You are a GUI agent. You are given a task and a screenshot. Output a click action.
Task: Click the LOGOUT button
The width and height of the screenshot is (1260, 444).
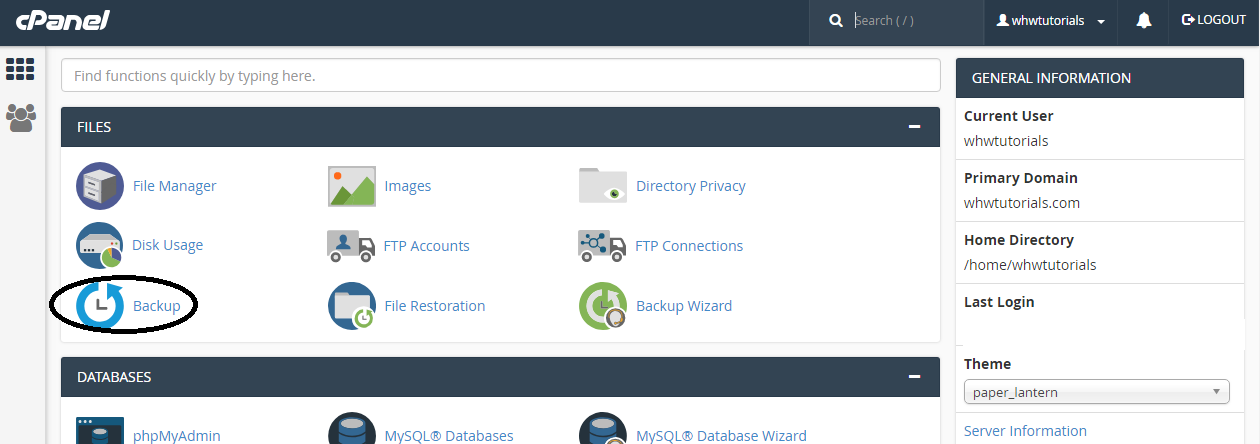[1214, 20]
